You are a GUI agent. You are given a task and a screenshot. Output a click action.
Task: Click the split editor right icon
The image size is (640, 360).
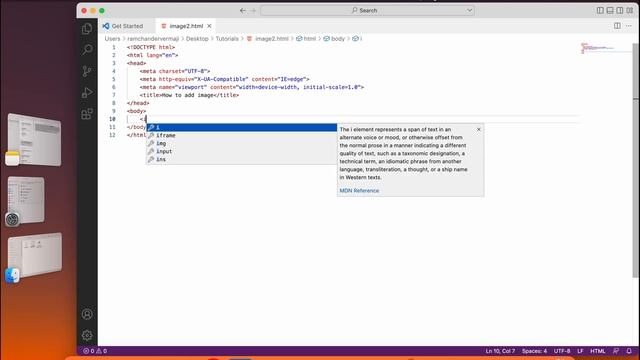[617, 26]
